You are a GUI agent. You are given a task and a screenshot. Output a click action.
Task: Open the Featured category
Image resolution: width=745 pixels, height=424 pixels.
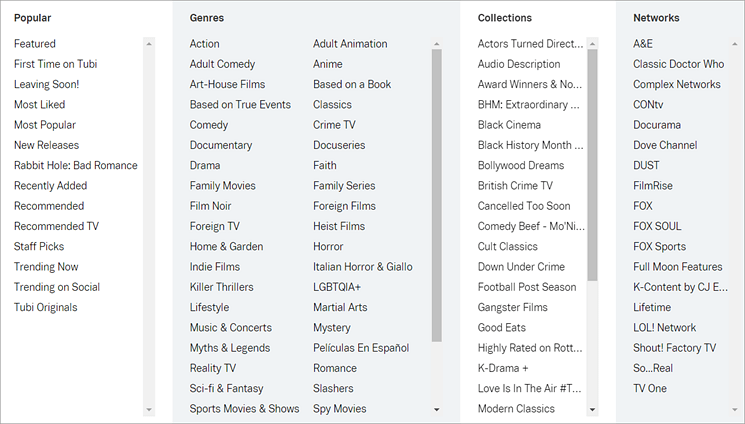35,44
